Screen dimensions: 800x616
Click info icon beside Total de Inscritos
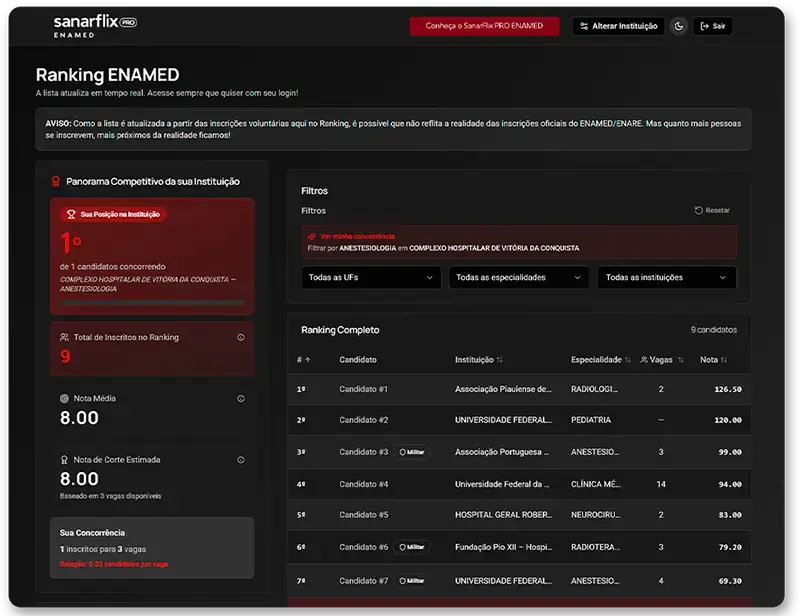(x=241, y=338)
